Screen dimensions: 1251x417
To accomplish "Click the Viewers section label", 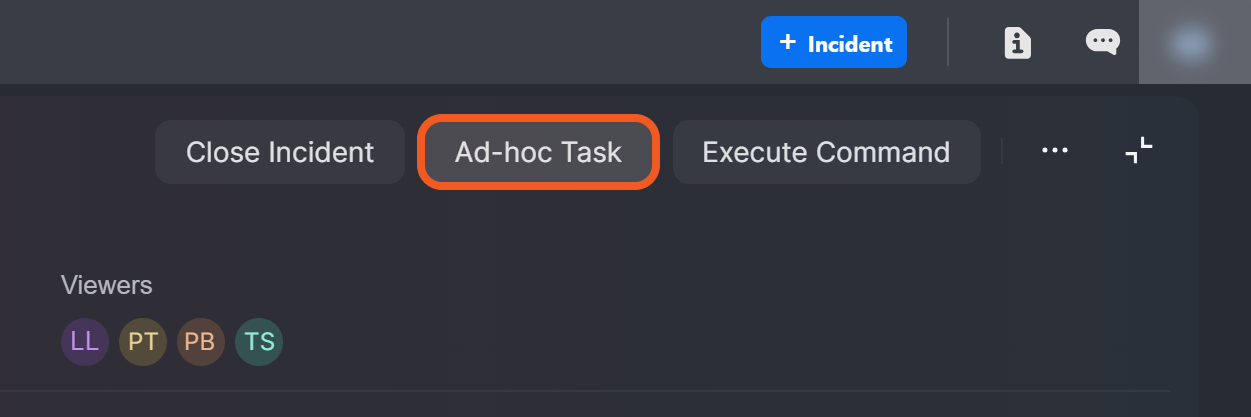I will coord(106,285).
